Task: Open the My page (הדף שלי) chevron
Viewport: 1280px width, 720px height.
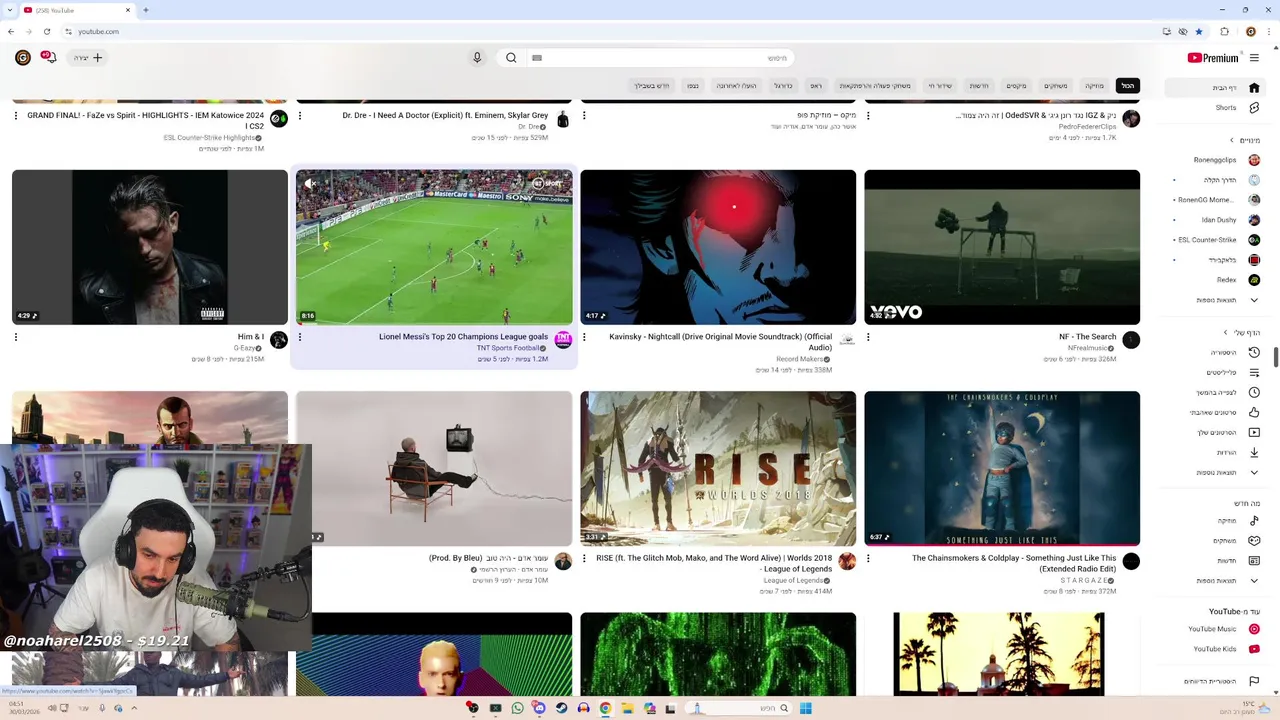Action: 1226,333
